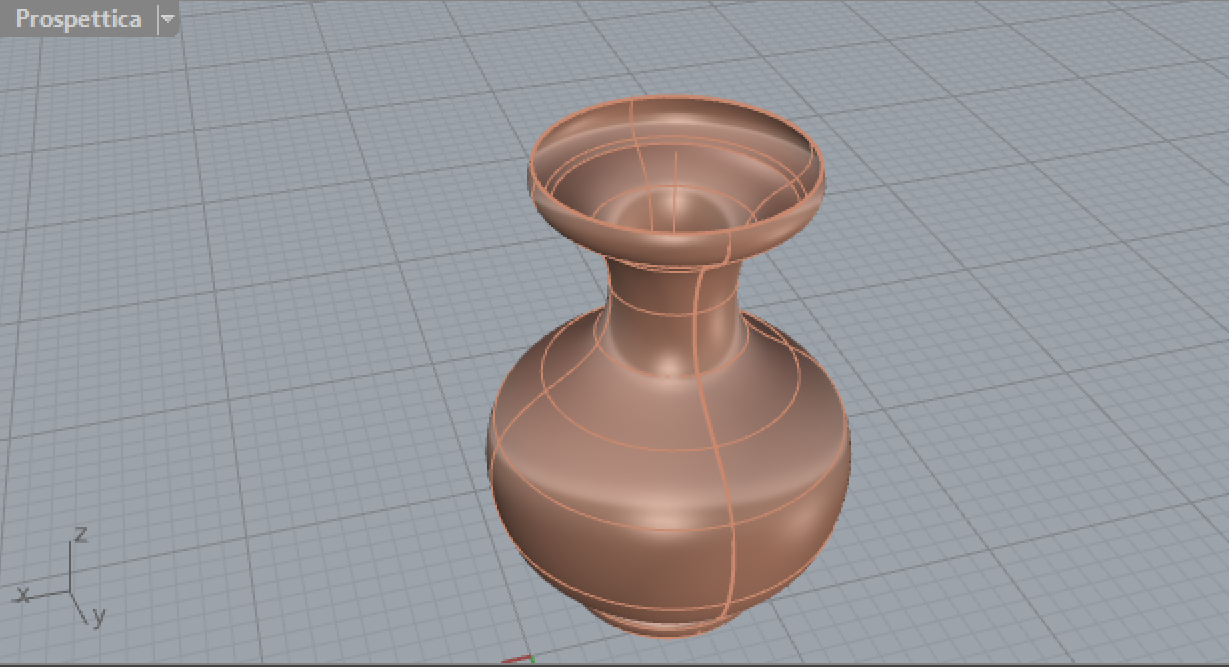Screen dimensions: 1229x667
Task: Open the Prospettica viewport dropdown arrow
Action: click(x=167, y=19)
